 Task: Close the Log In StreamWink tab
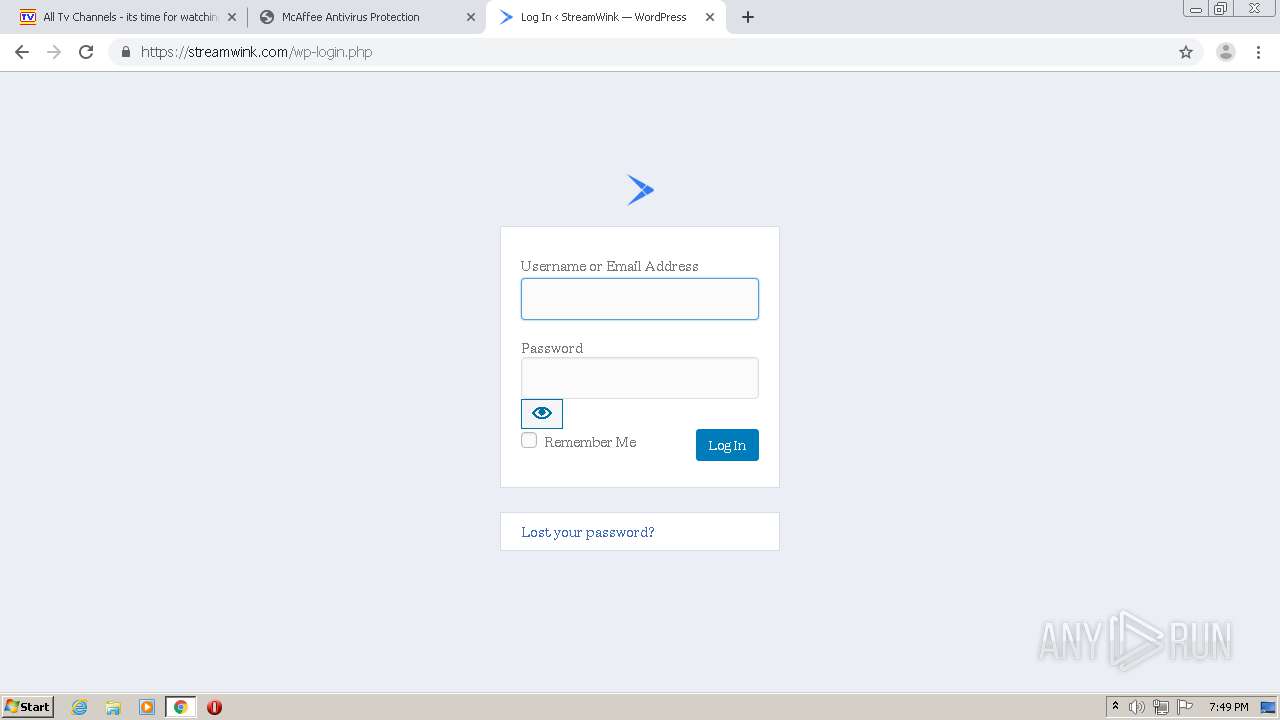click(x=710, y=17)
